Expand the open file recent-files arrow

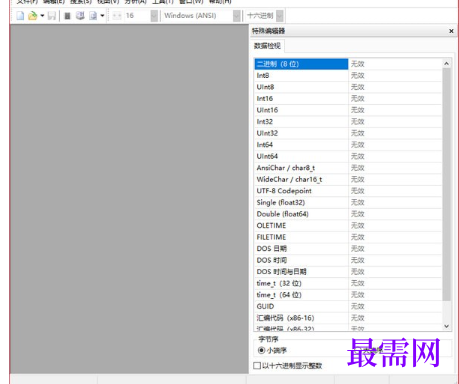42,16
